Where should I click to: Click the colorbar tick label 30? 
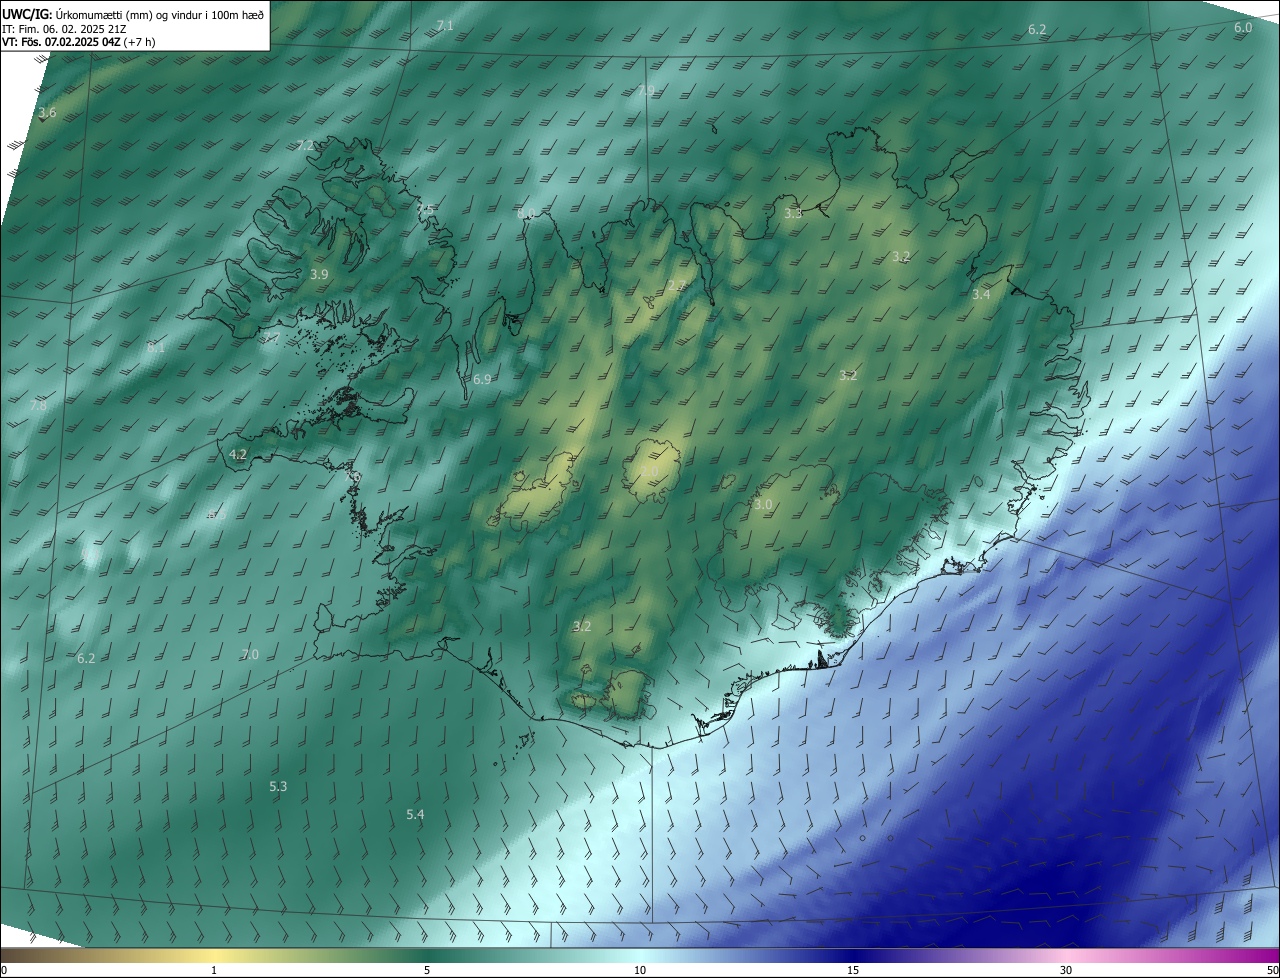(1066, 970)
